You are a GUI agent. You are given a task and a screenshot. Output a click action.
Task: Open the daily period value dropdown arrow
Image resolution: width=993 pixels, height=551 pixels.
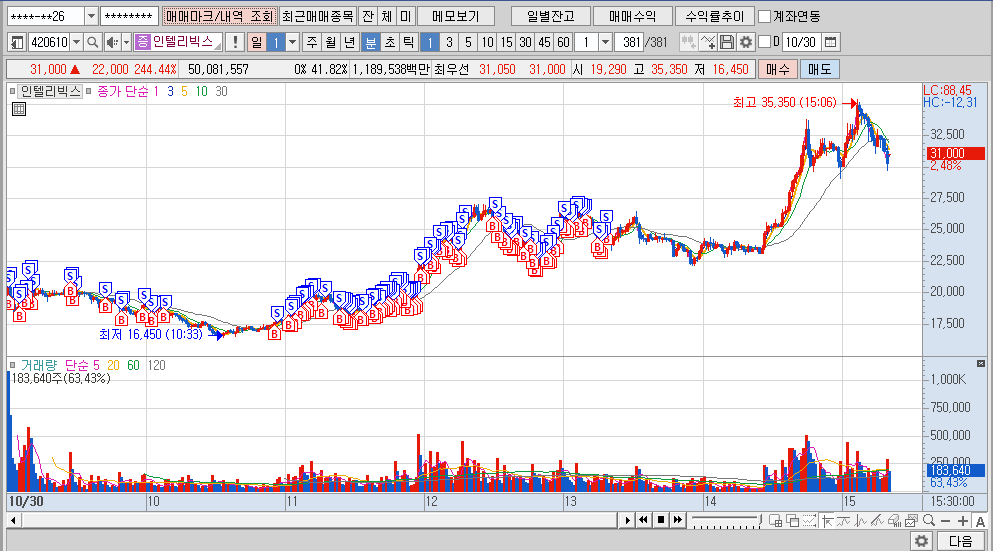pyautogui.click(x=292, y=42)
